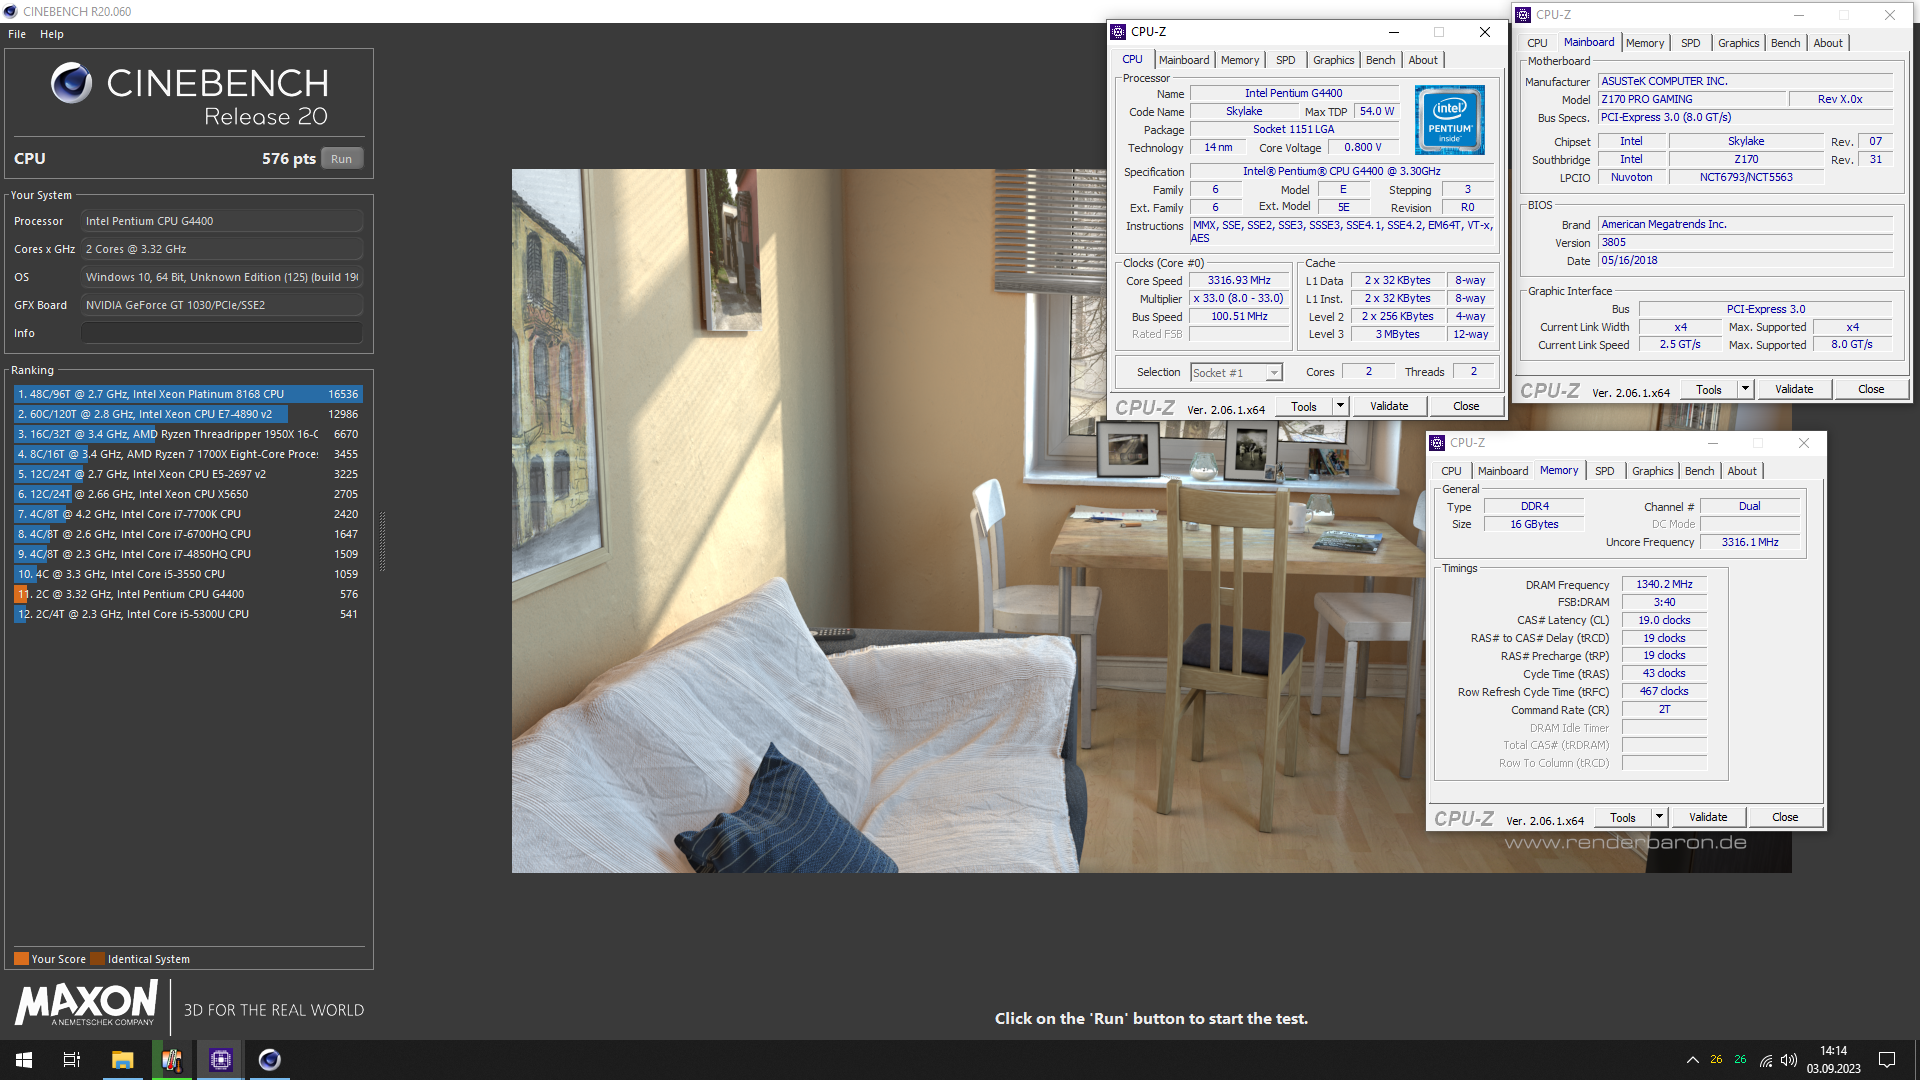Open the network status tray icon
Image resolution: width=1920 pixels, height=1080 pixels.
1766,1060
